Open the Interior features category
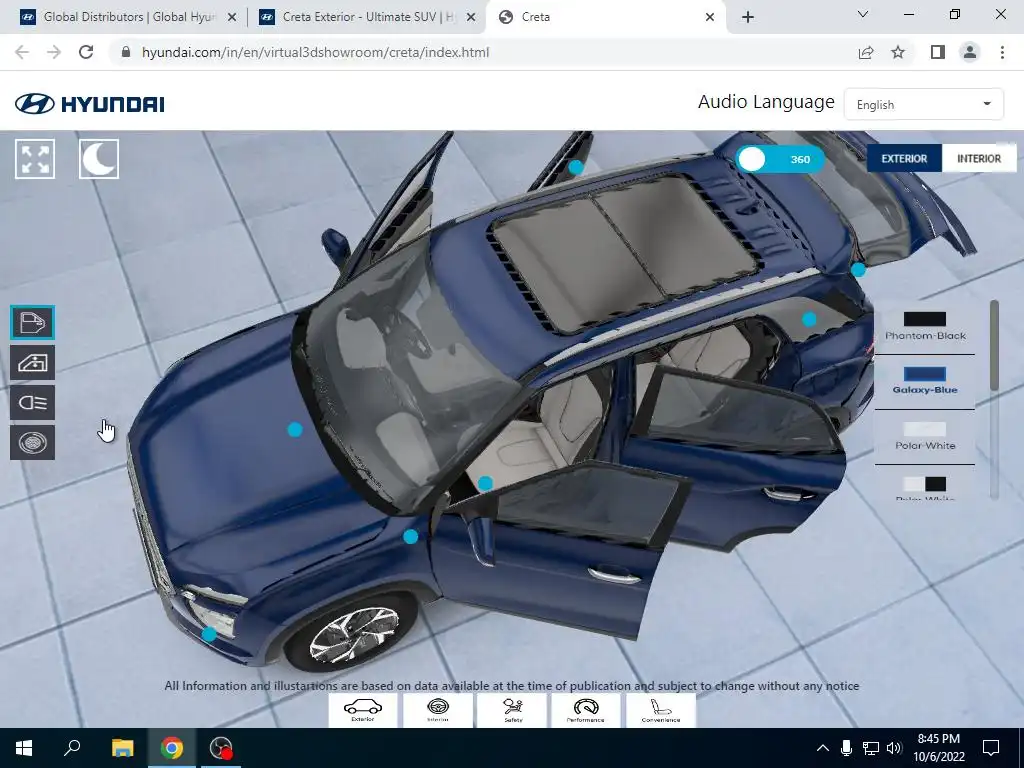Image resolution: width=1024 pixels, height=768 pixels. point(438,710)
